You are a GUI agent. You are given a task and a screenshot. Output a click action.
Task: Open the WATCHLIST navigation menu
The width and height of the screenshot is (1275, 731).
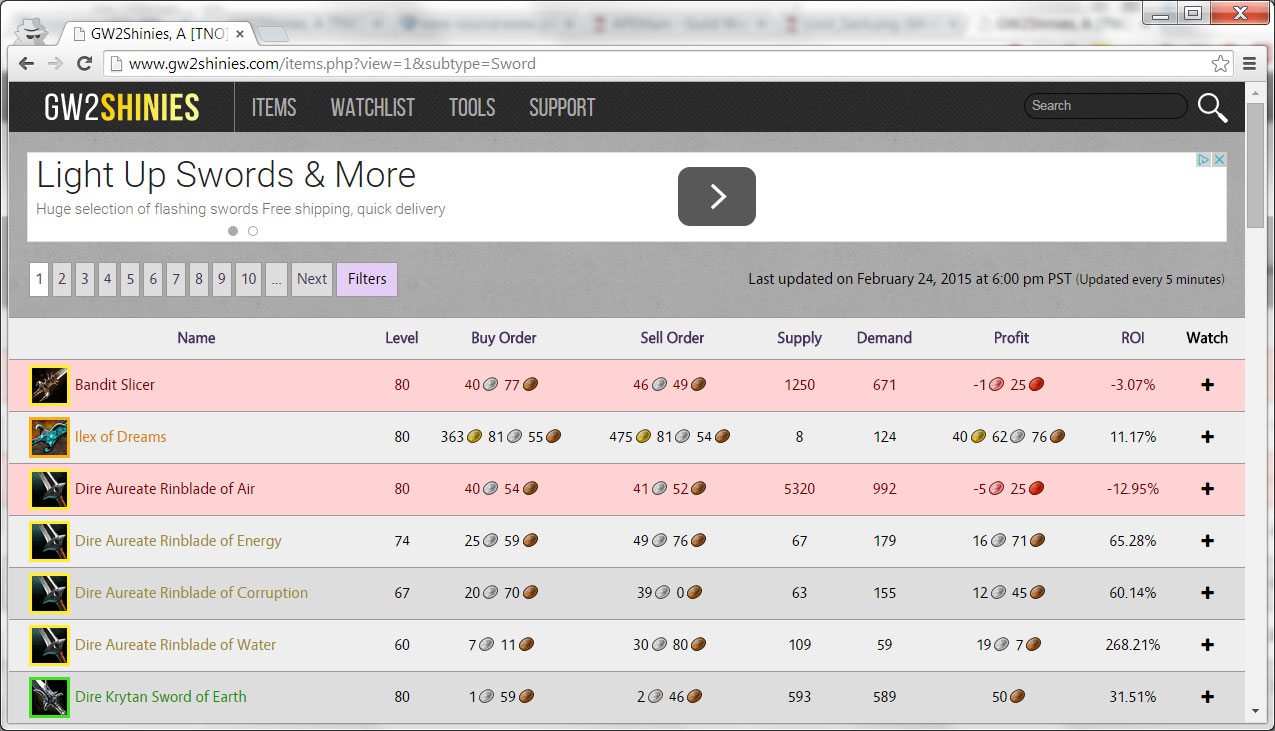(372, 107)
